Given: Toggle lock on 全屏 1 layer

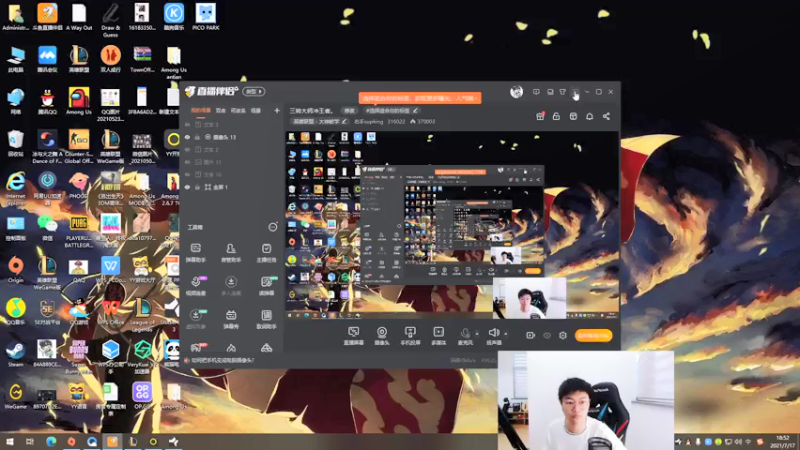Looking at the screenshot, I should [x=197, y=187].
